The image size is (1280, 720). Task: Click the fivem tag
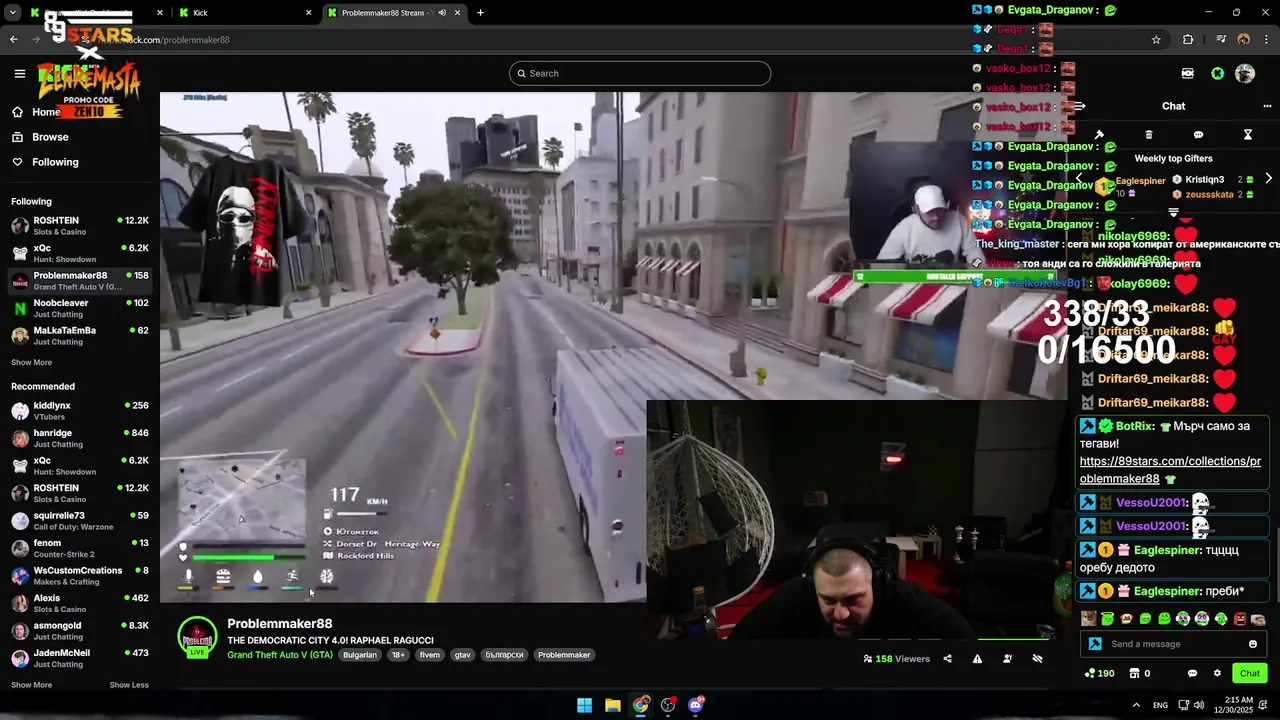point(429,655)
